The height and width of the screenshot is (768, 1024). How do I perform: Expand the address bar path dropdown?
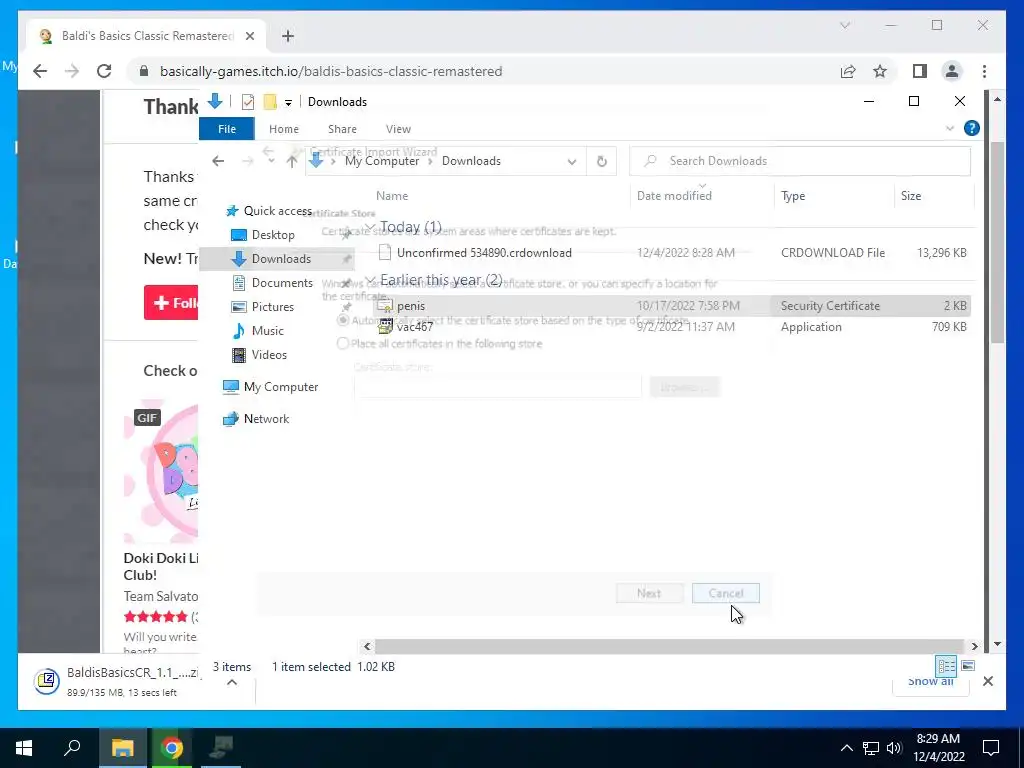(x=571, y=161)
